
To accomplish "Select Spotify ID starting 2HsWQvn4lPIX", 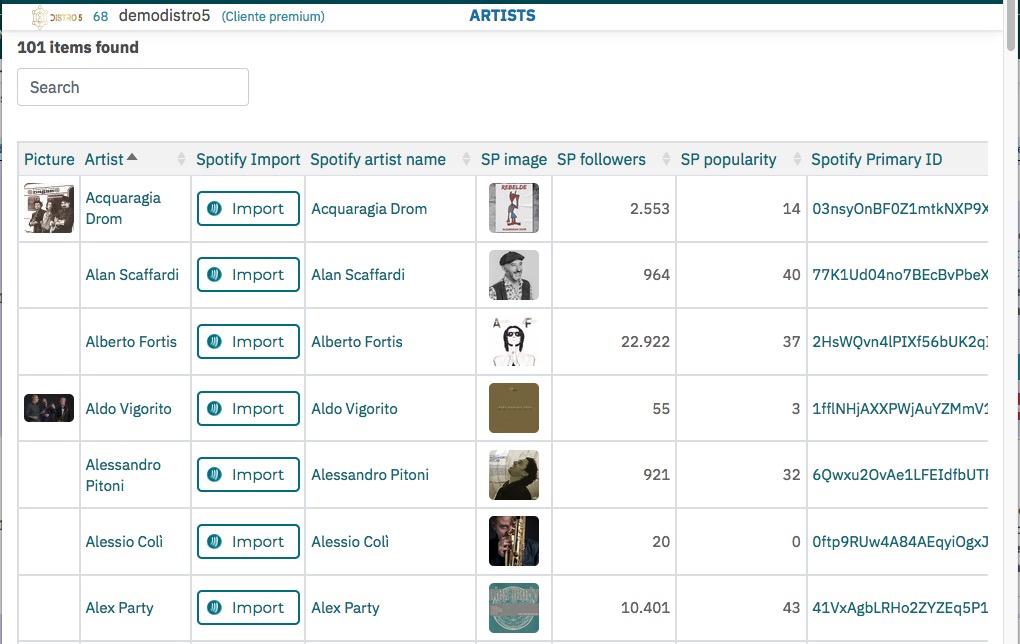I will [x=900, y=342].
